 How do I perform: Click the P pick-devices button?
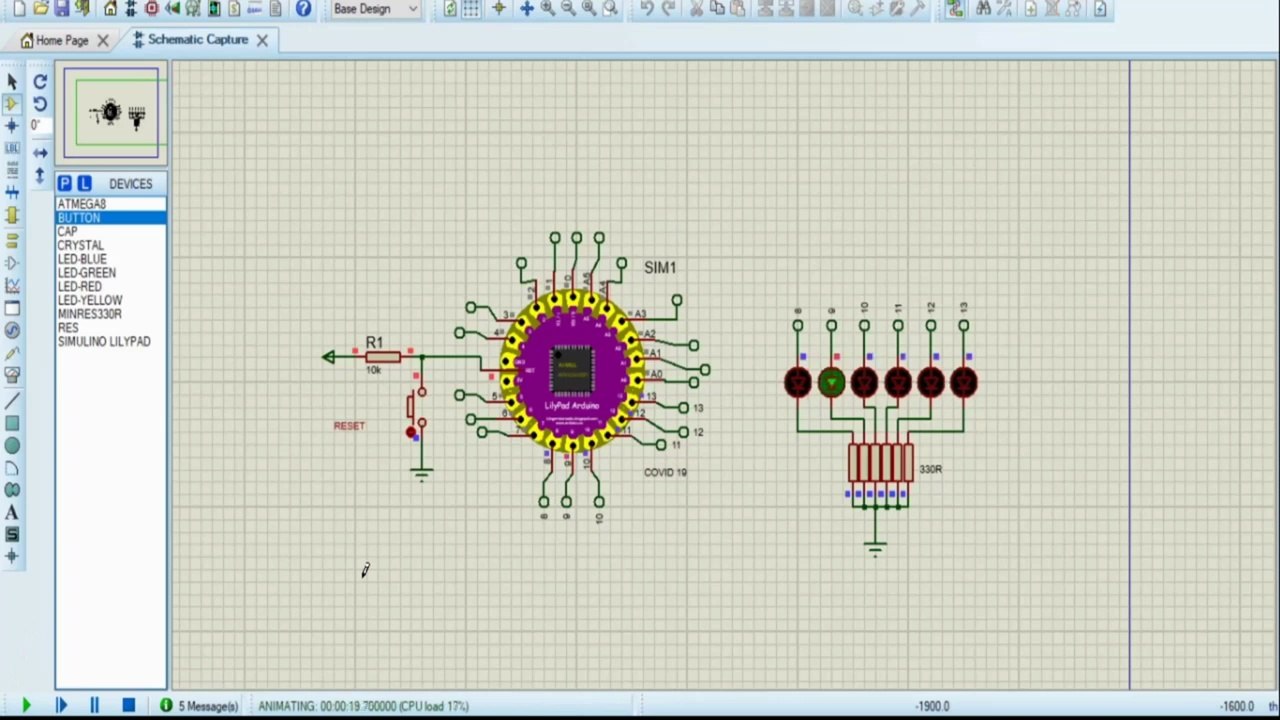[x=64, y=183]
